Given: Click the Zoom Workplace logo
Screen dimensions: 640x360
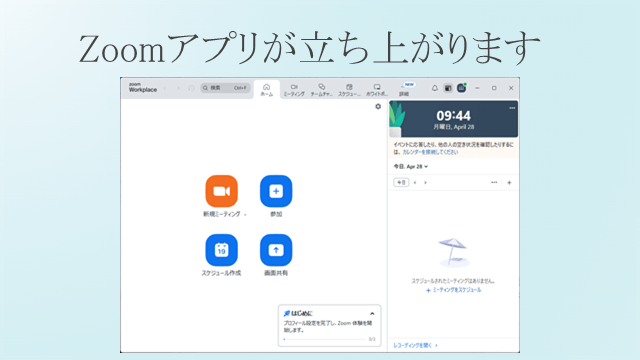Looking at the screenshot, I should 142,87.
